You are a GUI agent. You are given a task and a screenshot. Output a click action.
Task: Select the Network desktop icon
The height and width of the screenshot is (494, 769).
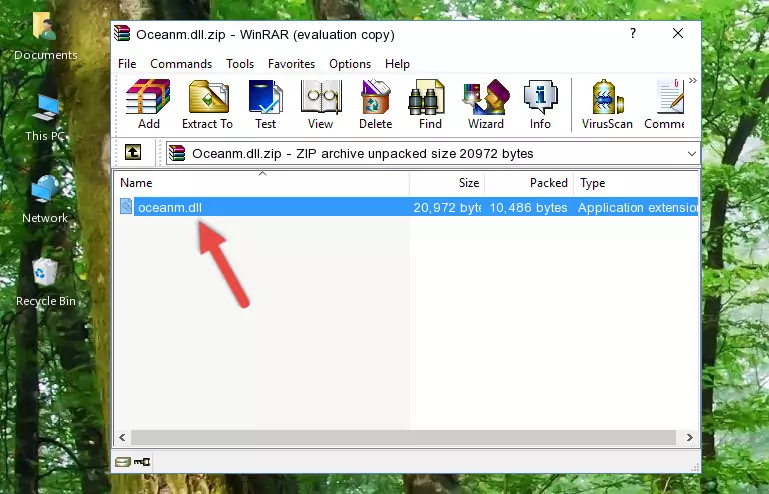(45, 199)
